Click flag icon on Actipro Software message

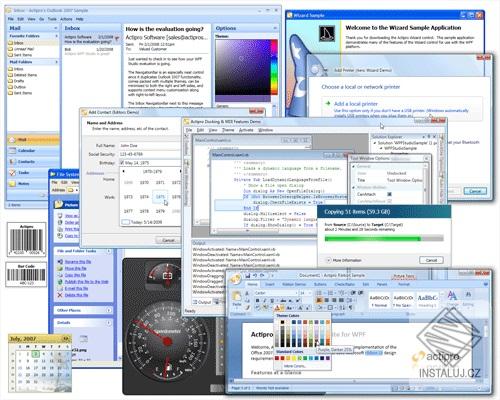pyautogui.click(x=117, y=39)
